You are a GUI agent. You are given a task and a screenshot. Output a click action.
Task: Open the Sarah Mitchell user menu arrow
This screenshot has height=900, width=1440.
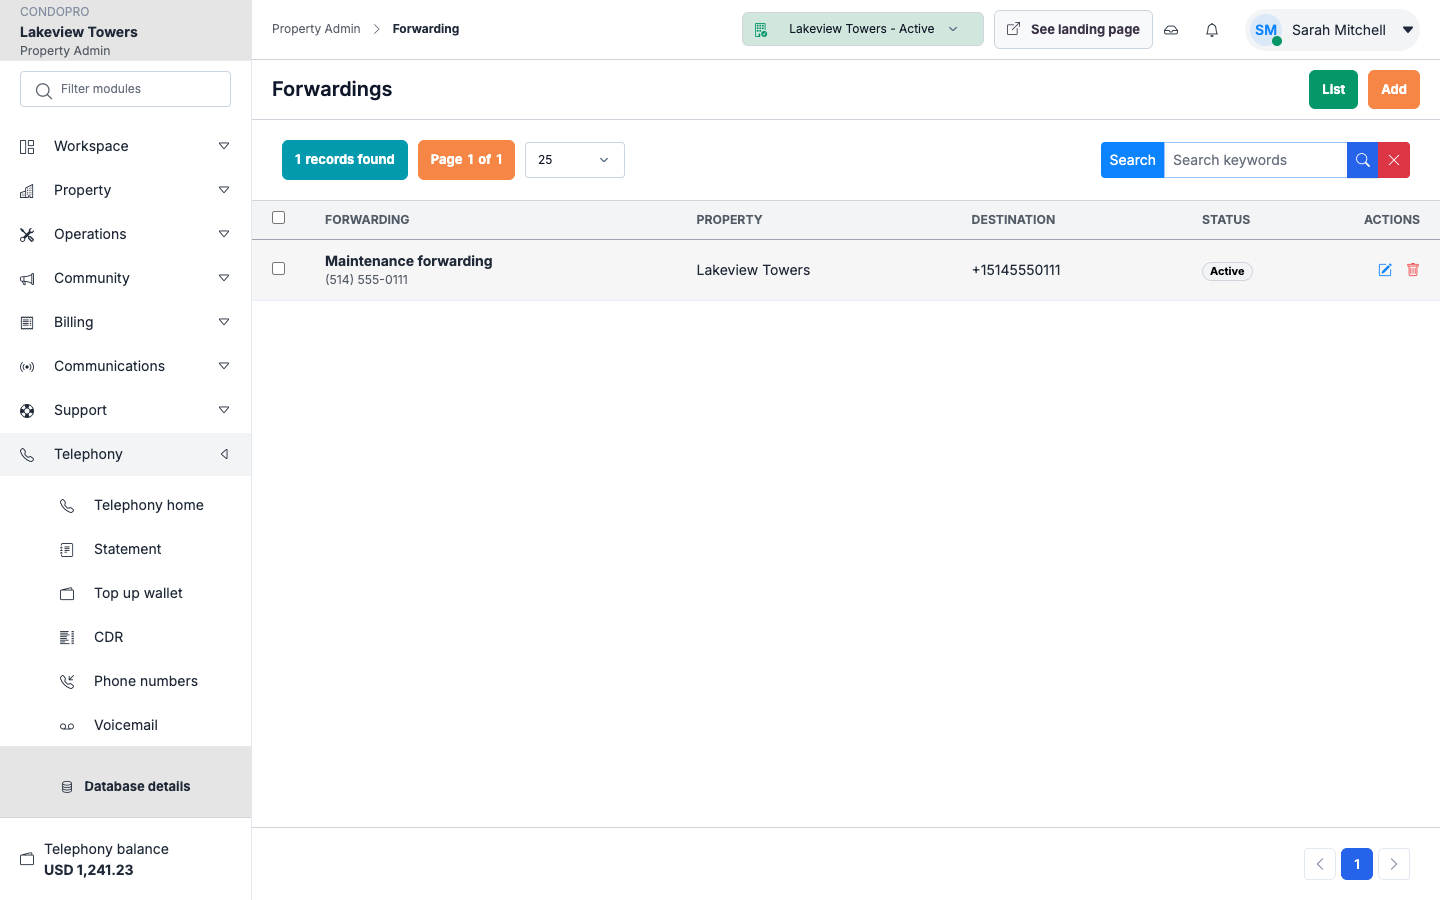(1408, 30)
